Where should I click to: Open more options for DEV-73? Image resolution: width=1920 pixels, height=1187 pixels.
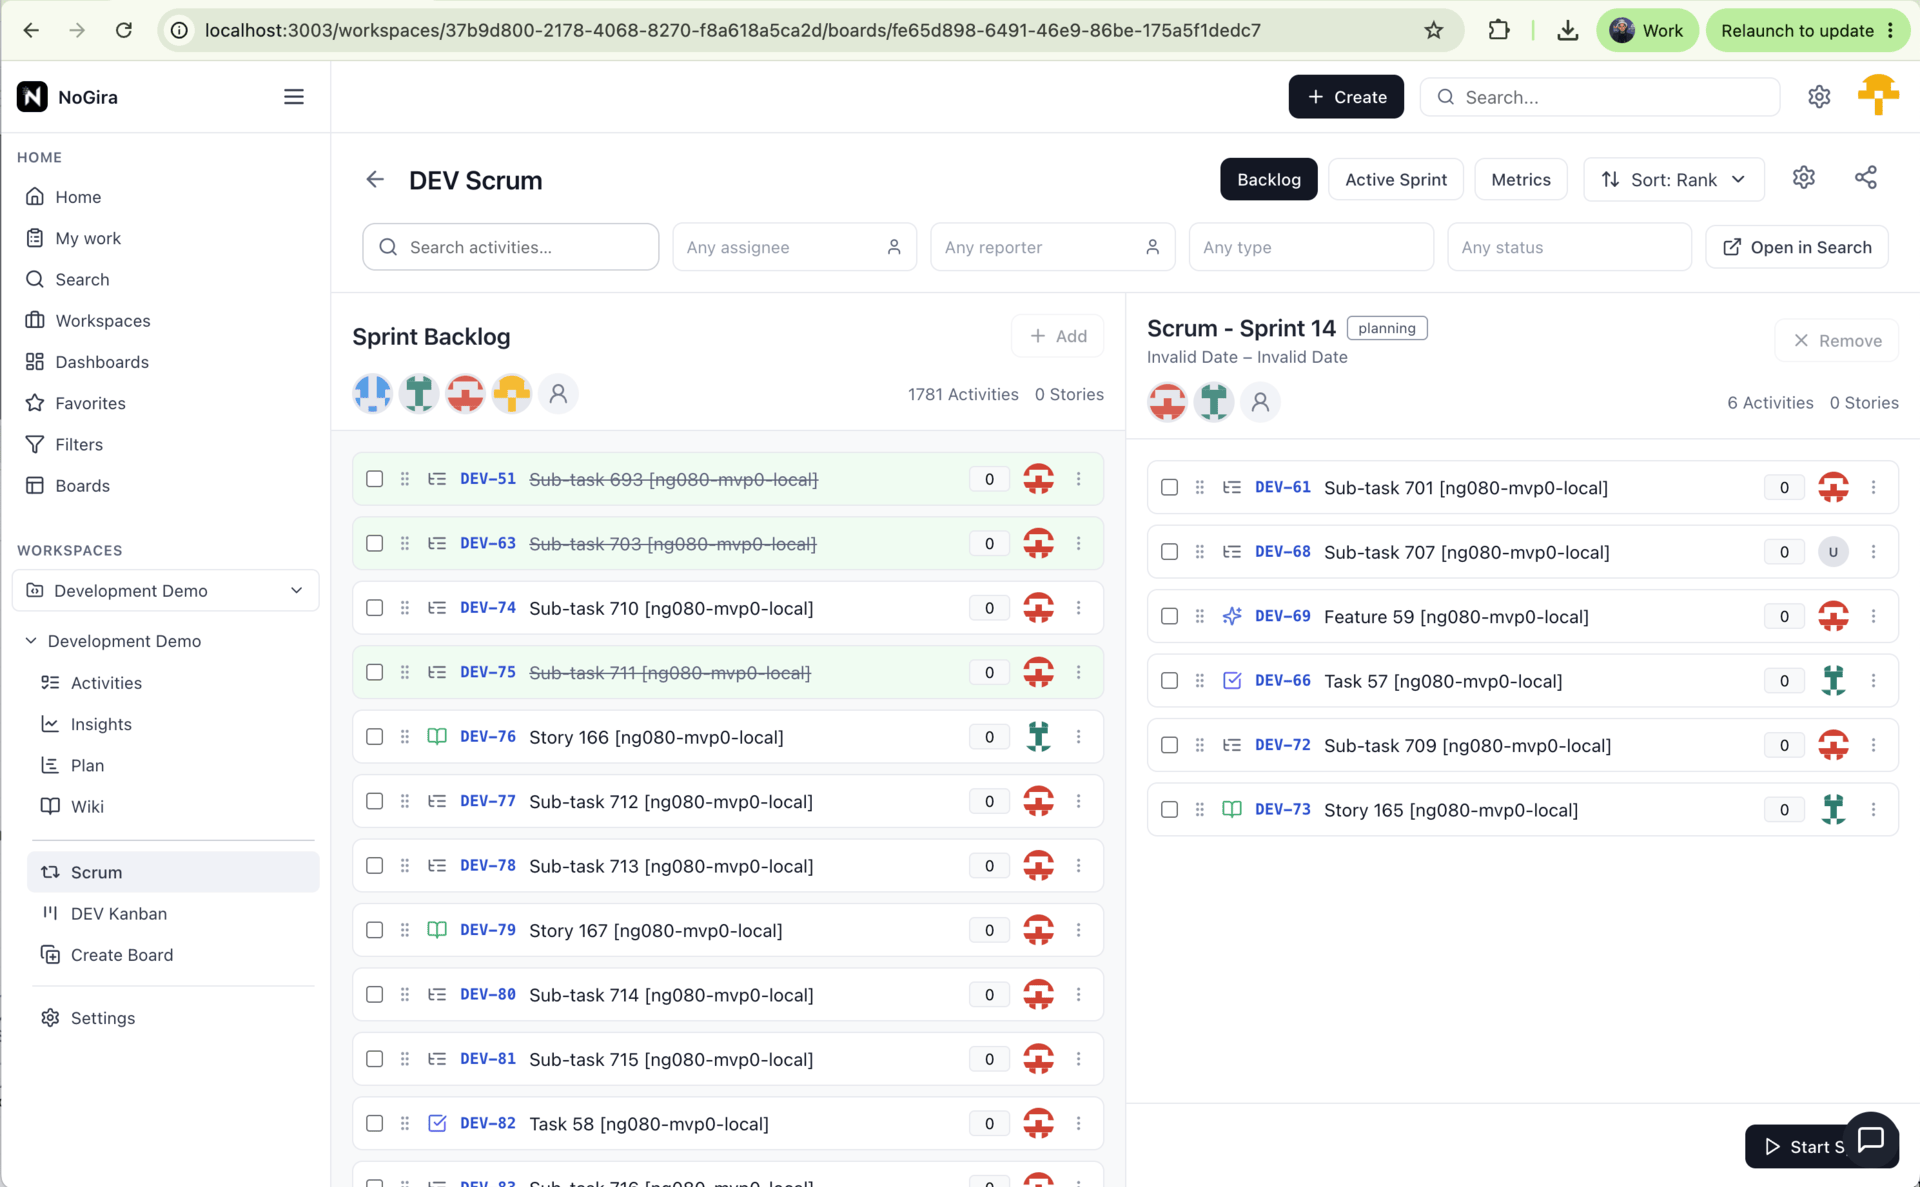pos(1873,809)
